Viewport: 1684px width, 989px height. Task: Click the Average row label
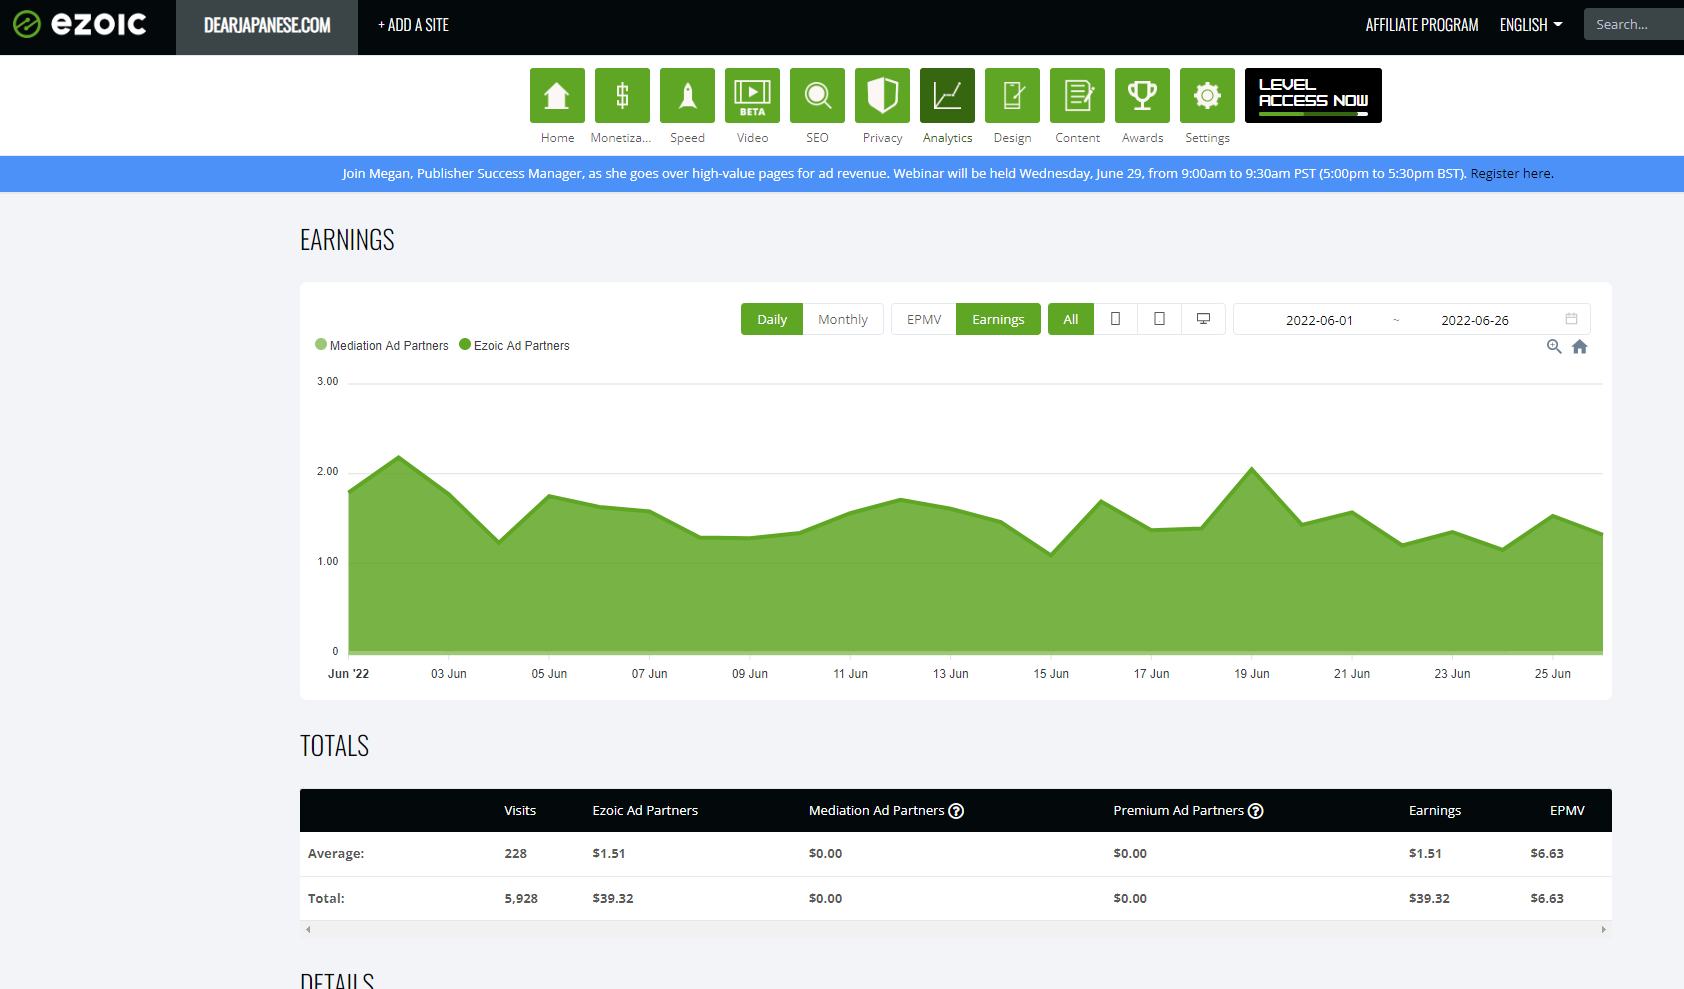click(x=336, y=854)
